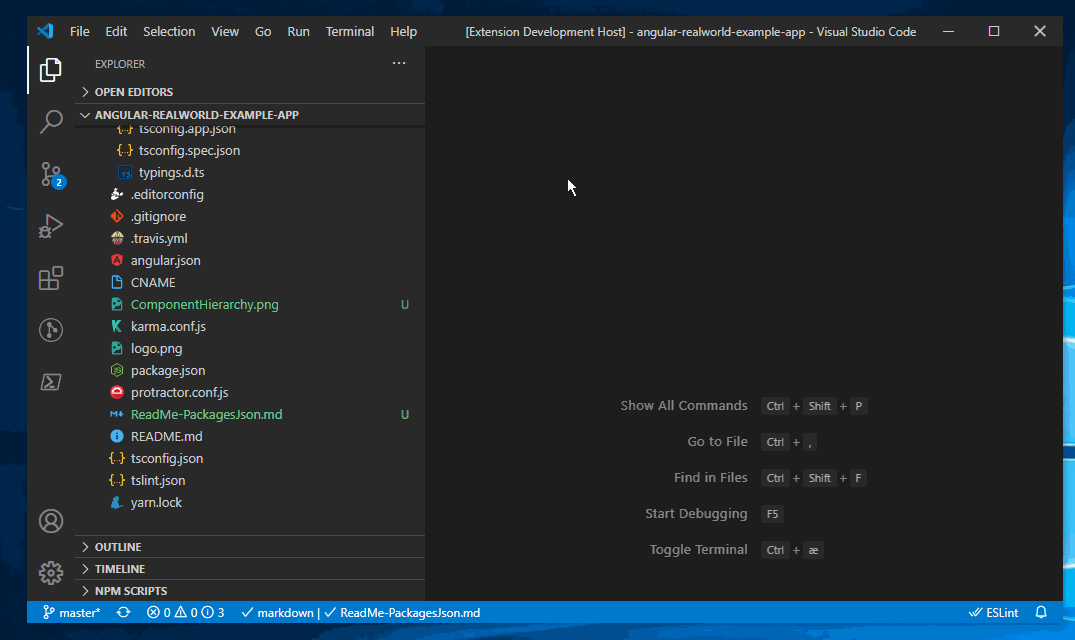1075x640 pixels.
Task: Click ReadMe-PackagesJson.md status bar item
Action: pos(402,613)
